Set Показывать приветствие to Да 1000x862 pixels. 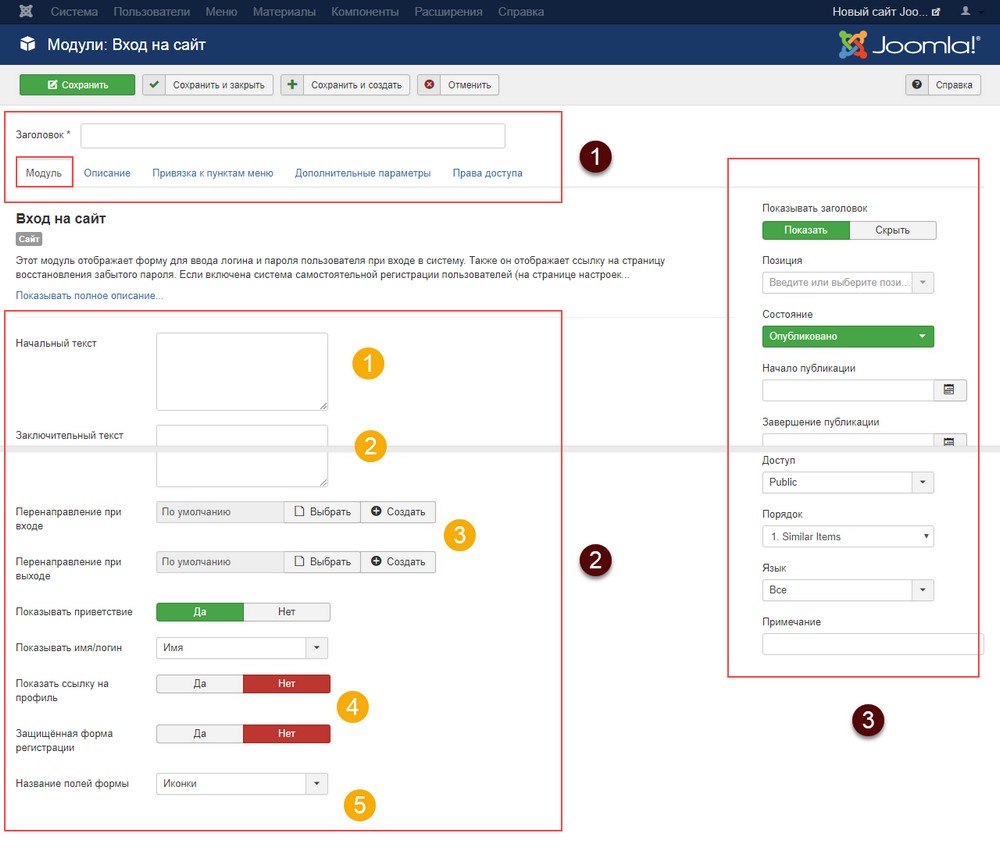pyautogui.click(x=200, y=612)
